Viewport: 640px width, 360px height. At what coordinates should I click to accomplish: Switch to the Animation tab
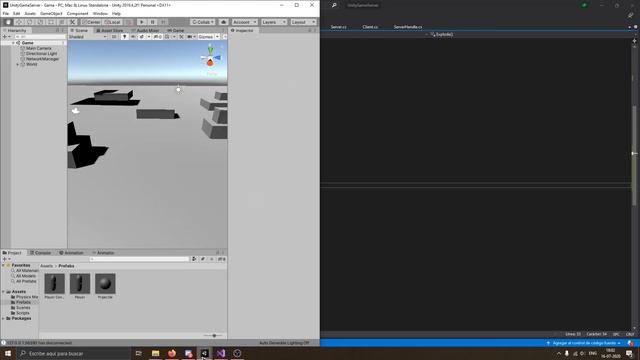point(71,253)
